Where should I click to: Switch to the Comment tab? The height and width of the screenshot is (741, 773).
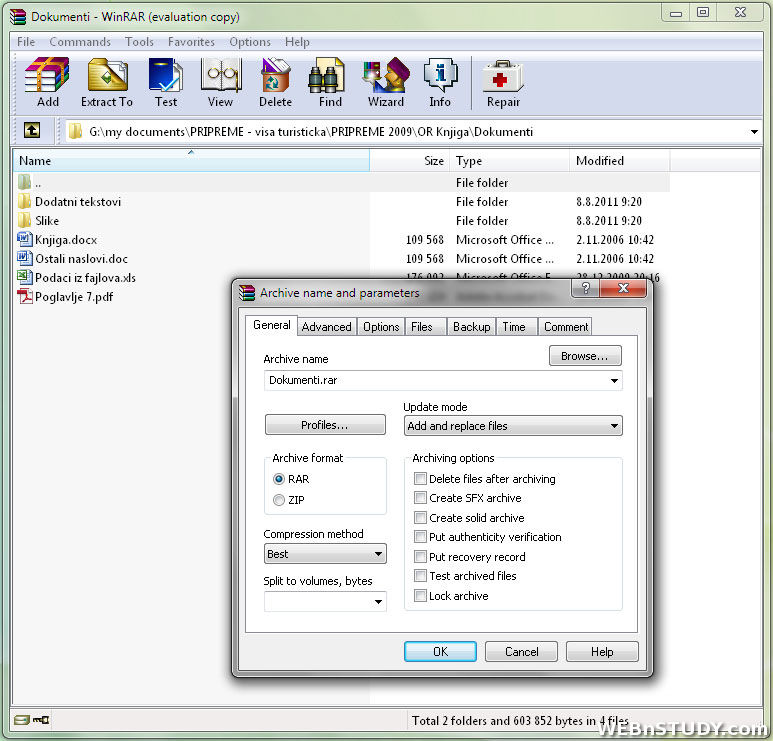coord(566,327)
